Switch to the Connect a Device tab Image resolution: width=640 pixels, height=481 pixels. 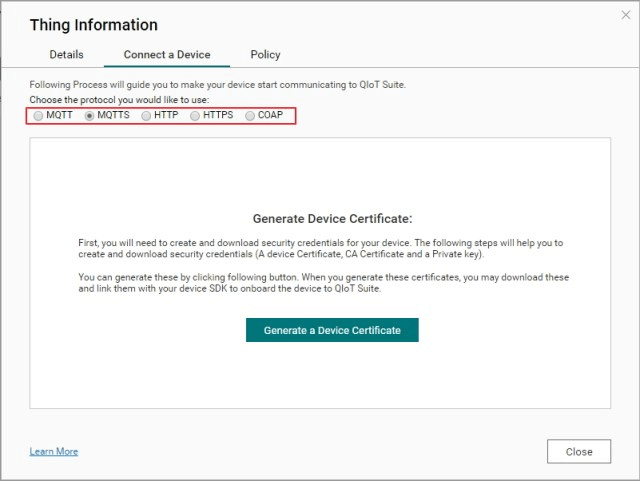point(167,54)
